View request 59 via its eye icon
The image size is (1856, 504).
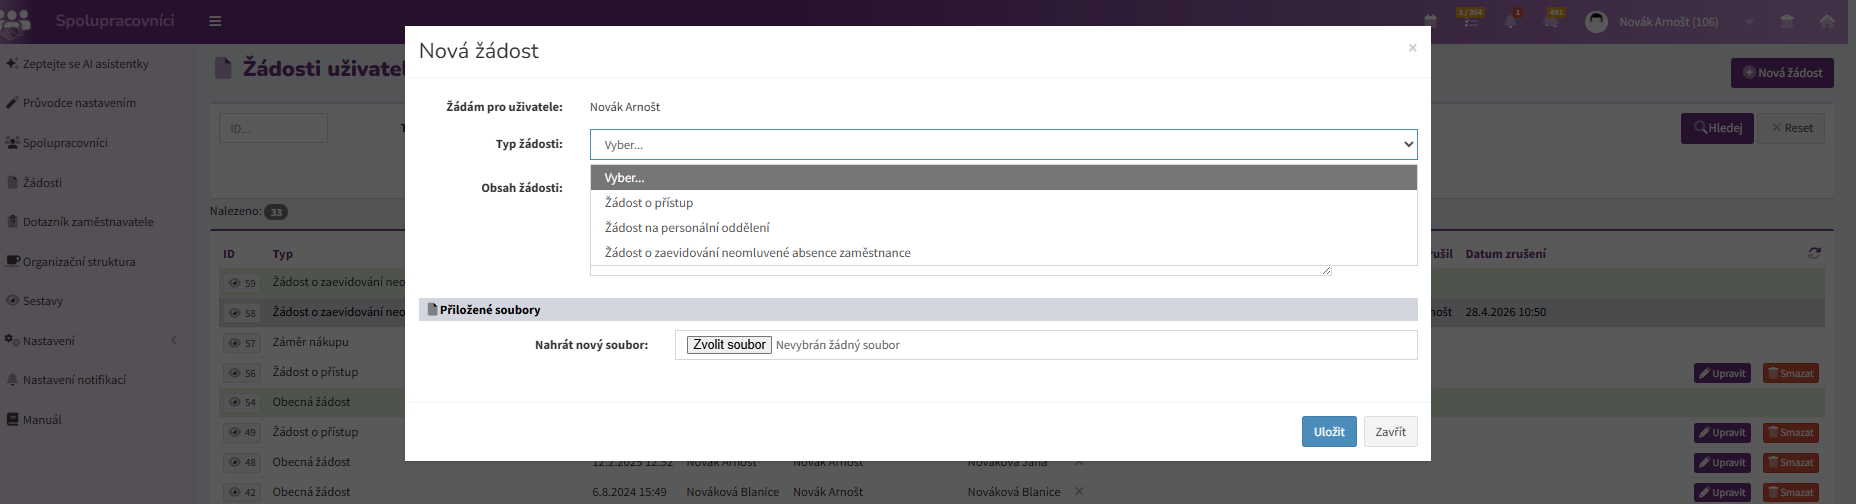(242, 283)
